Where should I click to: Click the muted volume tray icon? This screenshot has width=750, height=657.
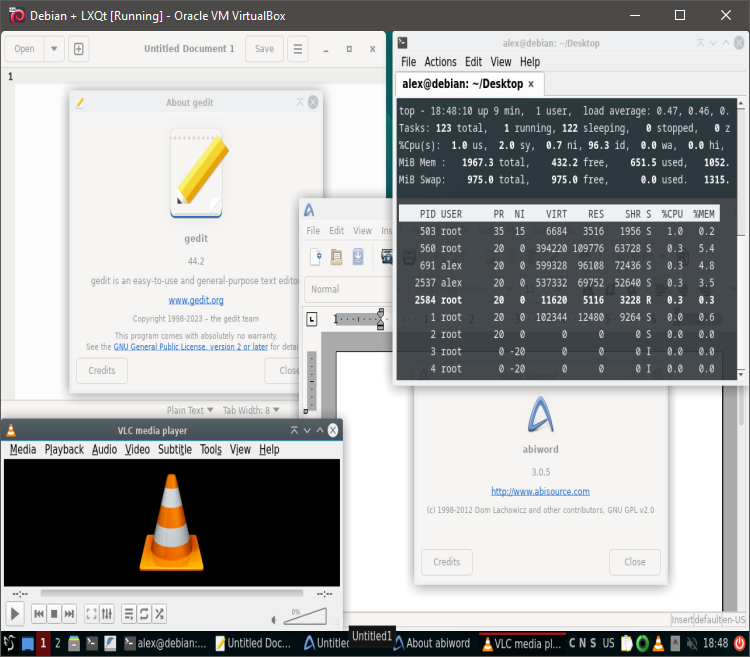[691, 644]
